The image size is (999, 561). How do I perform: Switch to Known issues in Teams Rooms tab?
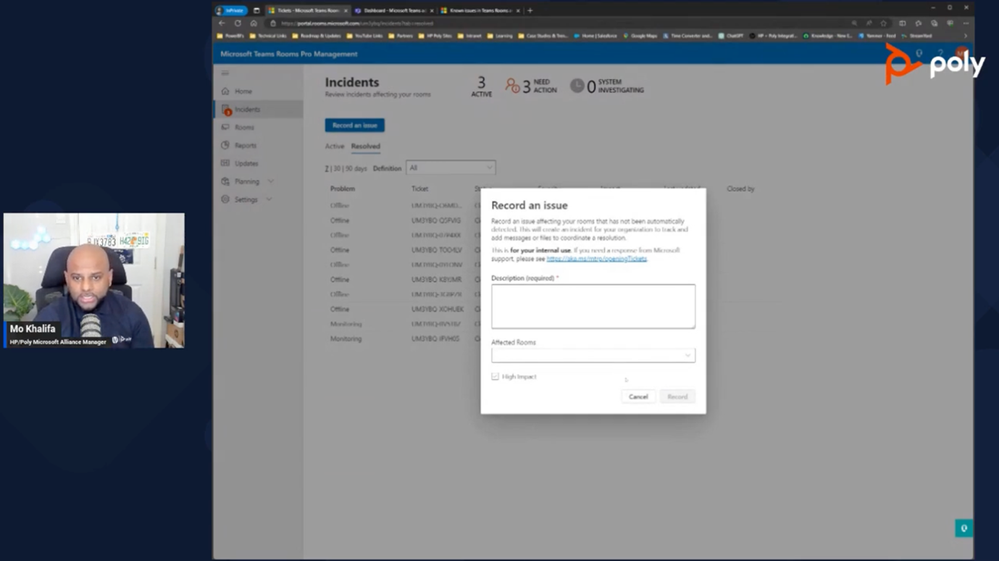[480, 10]
